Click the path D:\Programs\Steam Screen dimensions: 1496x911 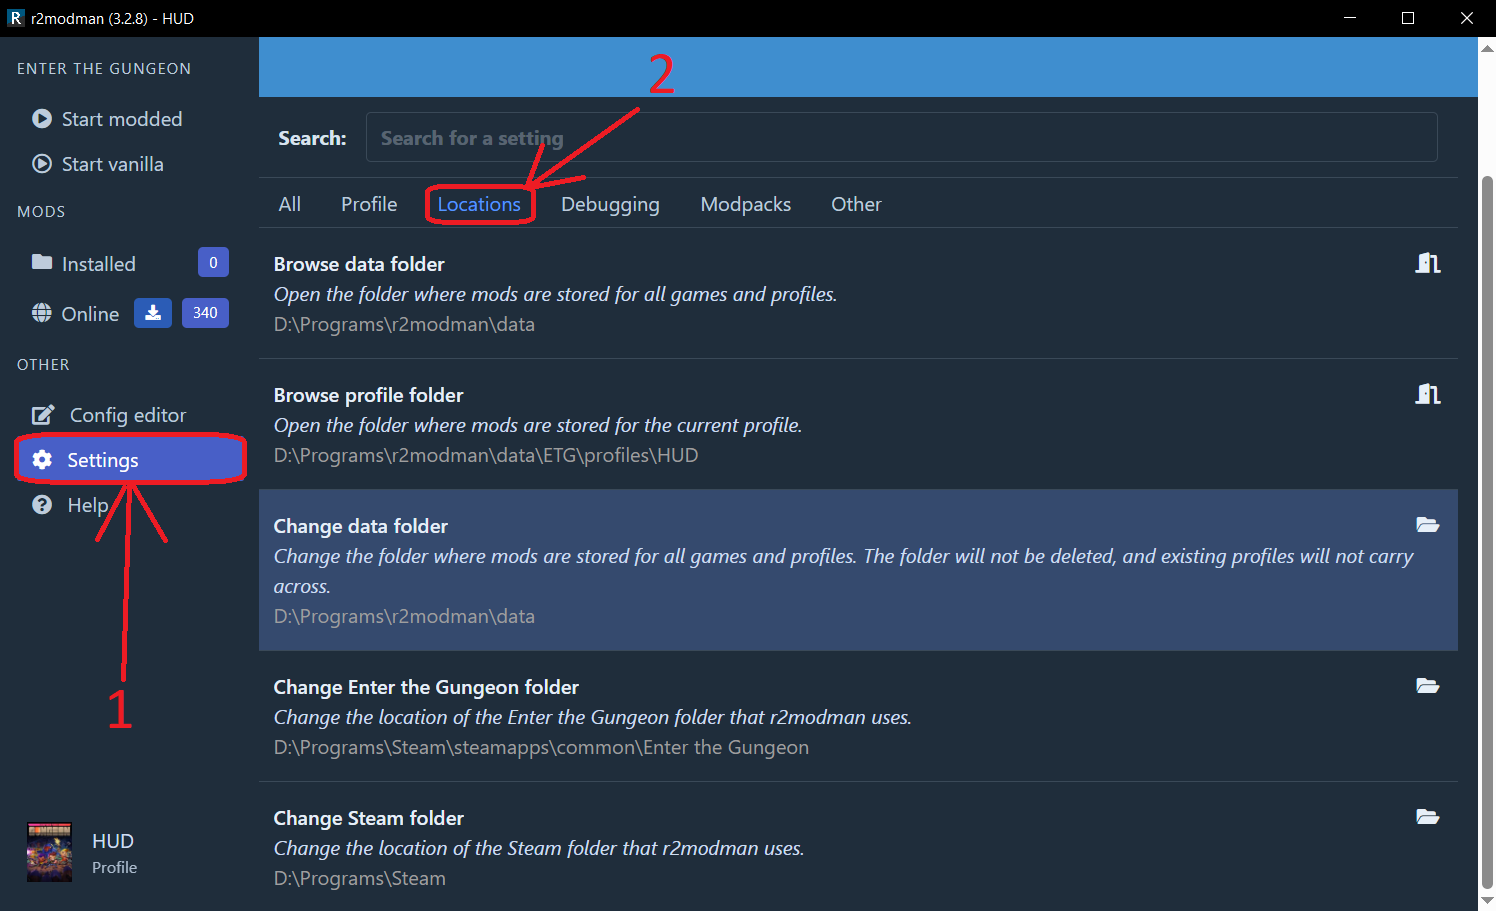360,878
